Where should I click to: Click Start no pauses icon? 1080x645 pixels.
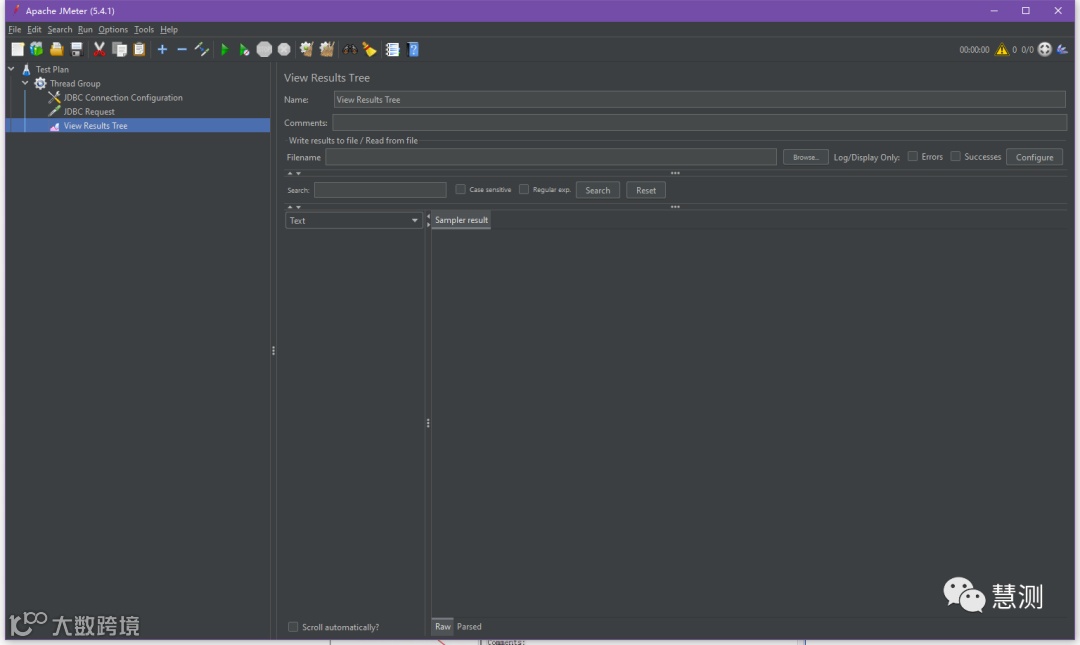pyautogui.click(x=244, y=49)
